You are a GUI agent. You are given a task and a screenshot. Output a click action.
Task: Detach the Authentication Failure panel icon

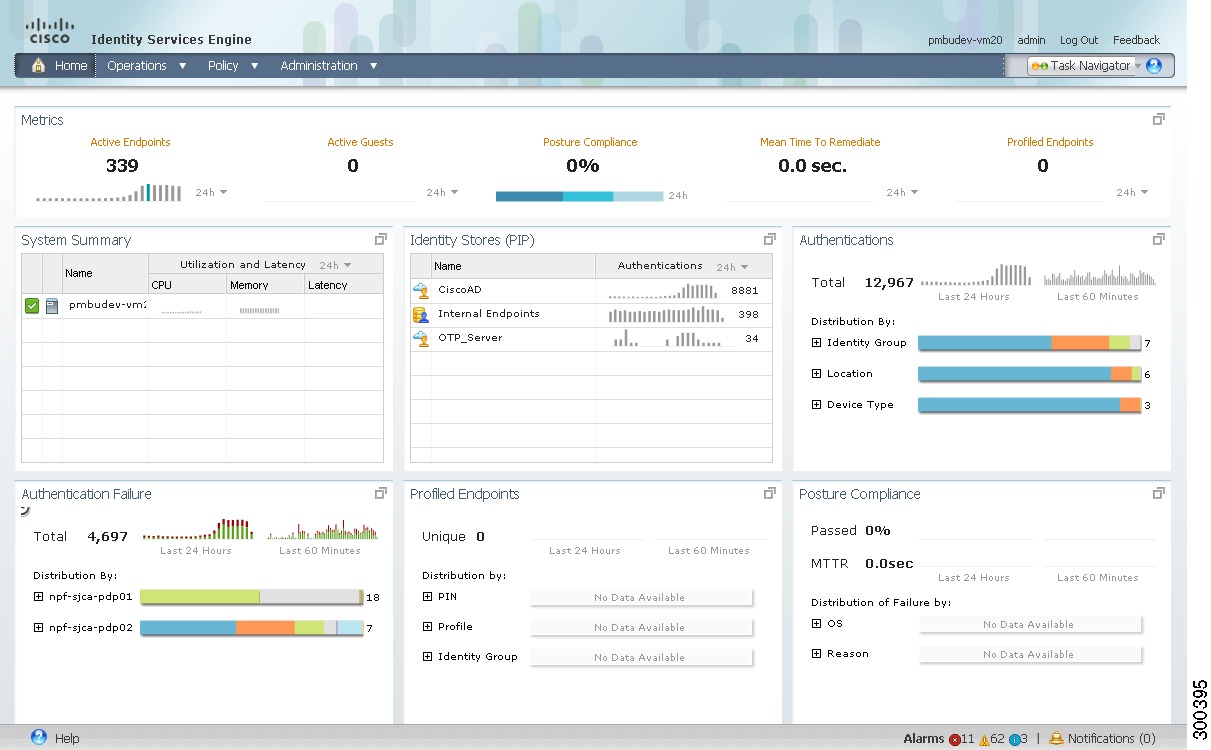pos(380,493)
